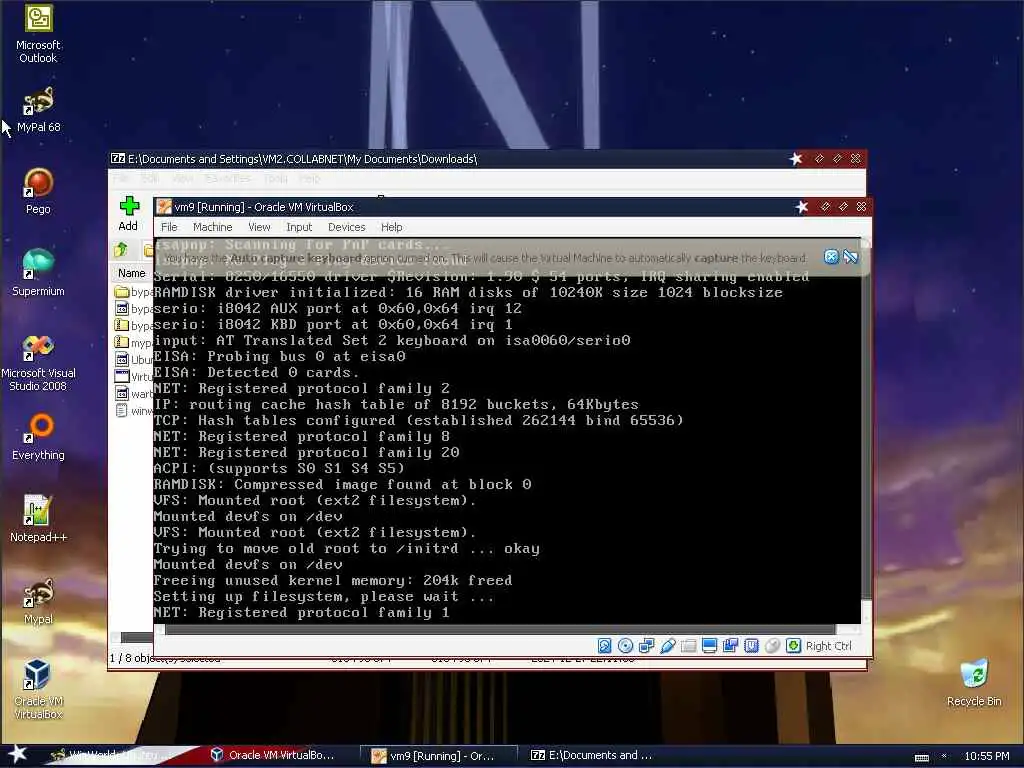The height and width of the screenshot is (768, 1024).
Task: Launch Notepad++ from the desktop
Action: (38, 519)
